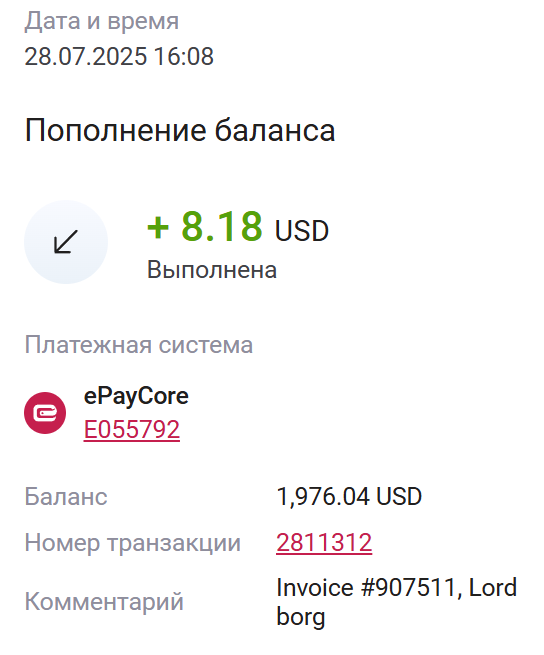Click the Платежная система label
This screenshot has height=655, width=544.
[139, 345]
